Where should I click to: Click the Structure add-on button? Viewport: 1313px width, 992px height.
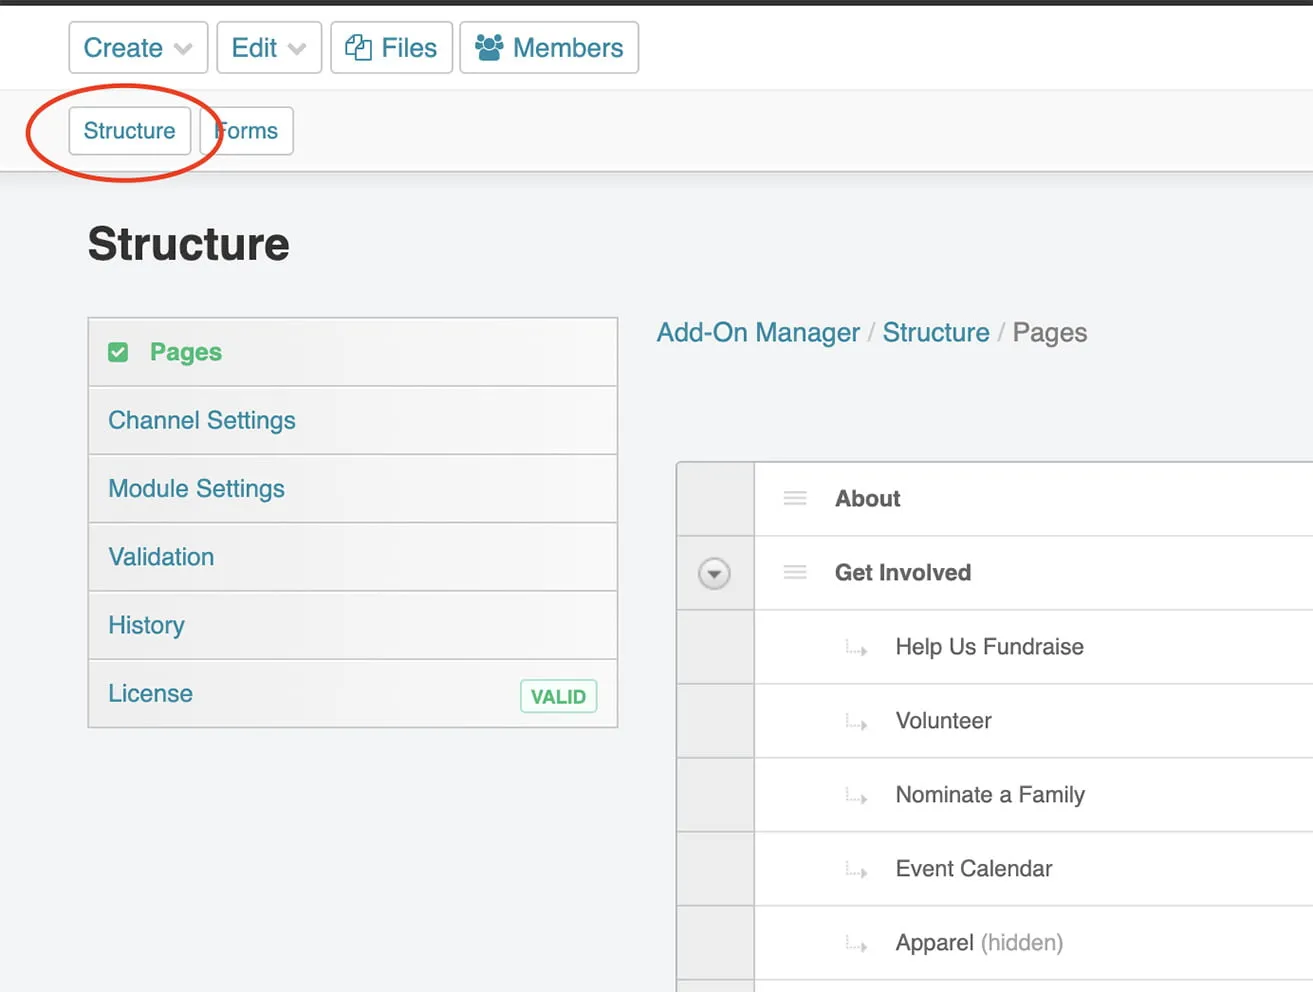click(130, 131)
